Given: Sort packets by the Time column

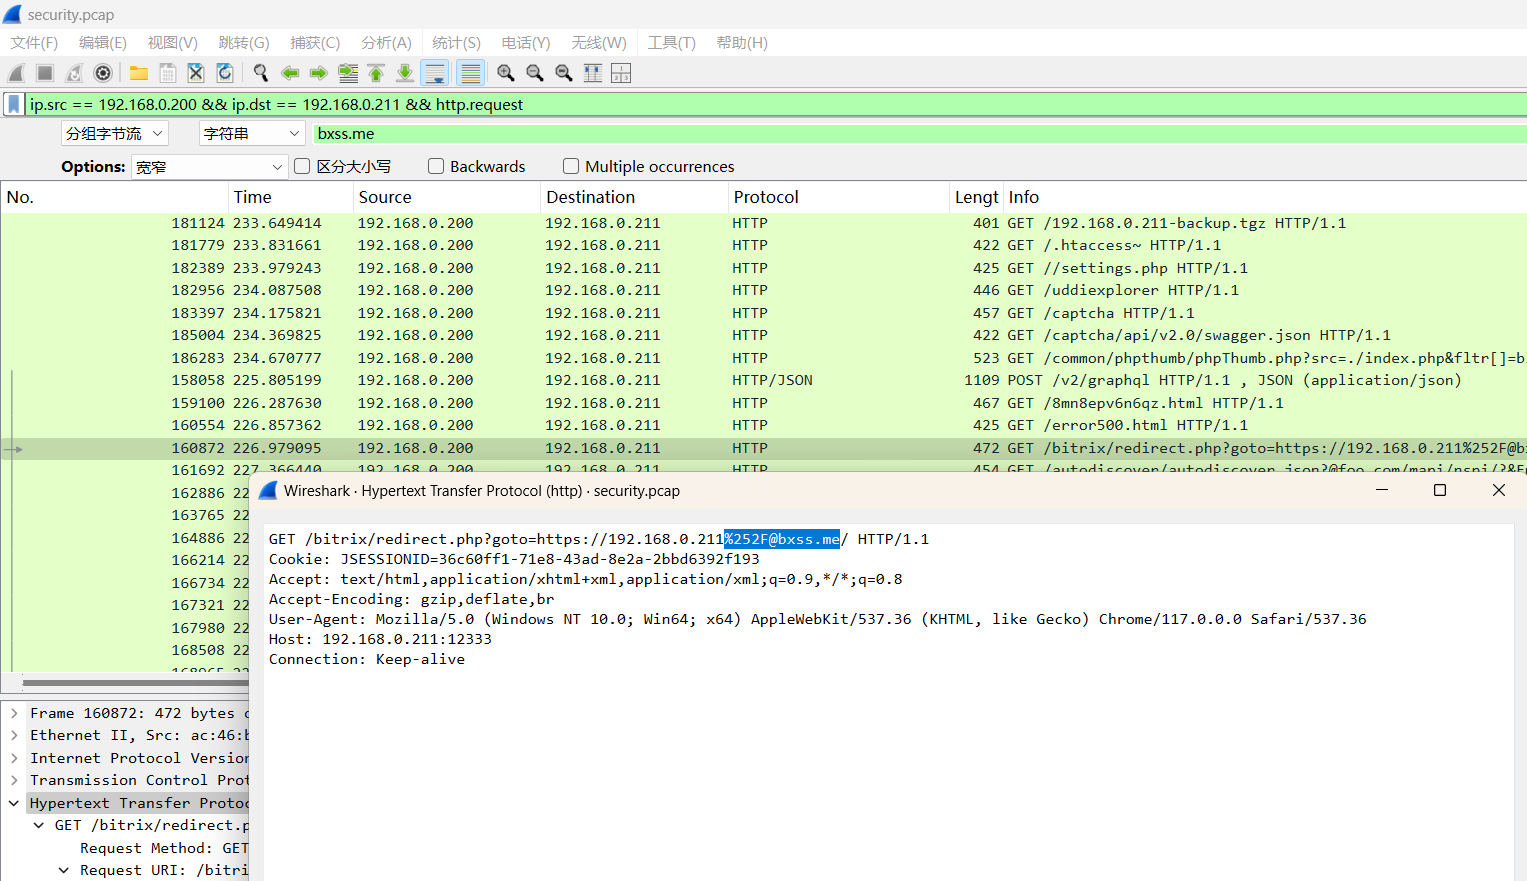Looking at the screenshot, I should coord(291,197).
